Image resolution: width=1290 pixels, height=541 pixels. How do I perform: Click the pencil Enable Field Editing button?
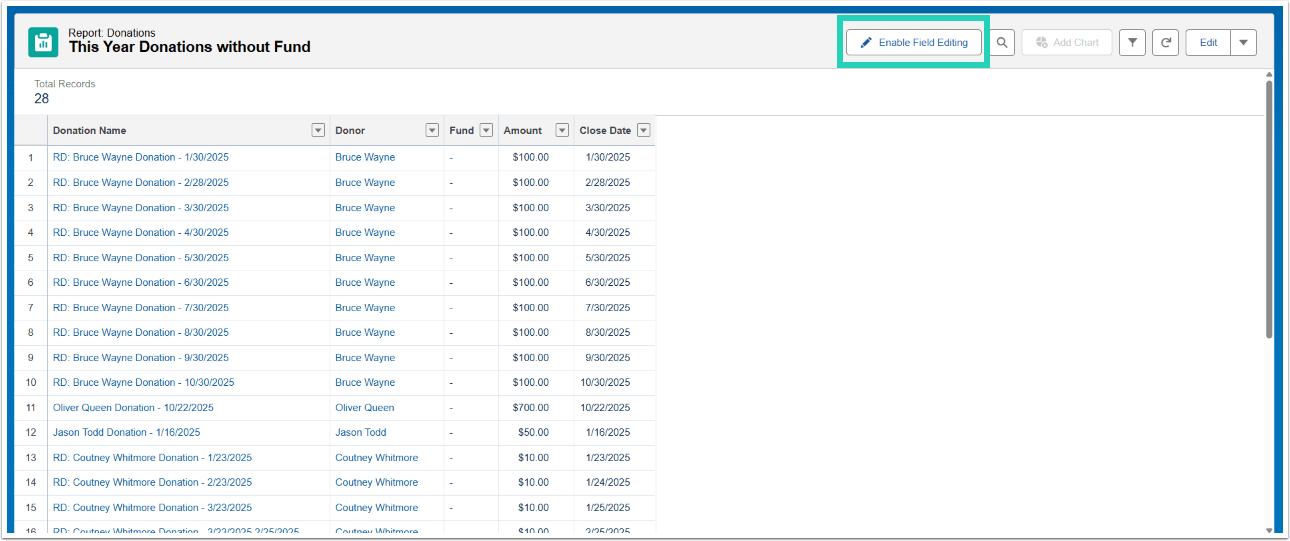(x=914, y=43)
